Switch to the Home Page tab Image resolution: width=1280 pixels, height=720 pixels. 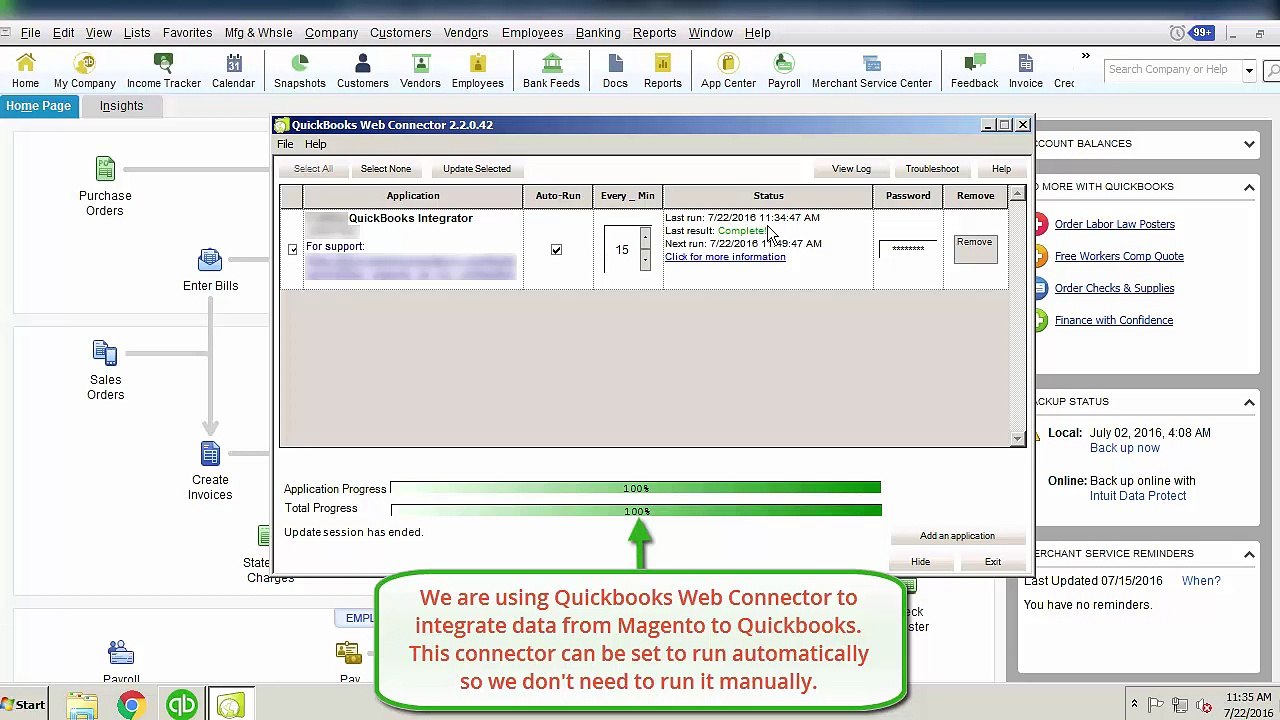[39, 106]
